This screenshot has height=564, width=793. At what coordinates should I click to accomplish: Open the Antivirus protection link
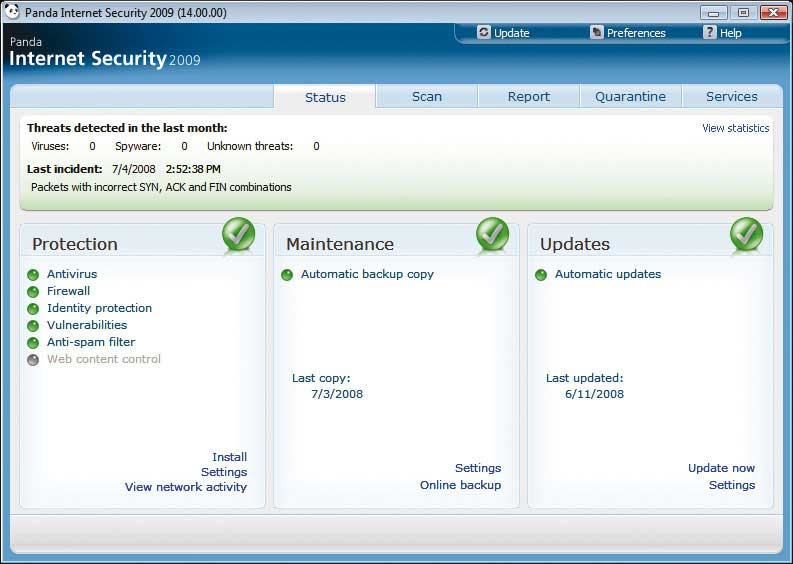pos(72,274)
